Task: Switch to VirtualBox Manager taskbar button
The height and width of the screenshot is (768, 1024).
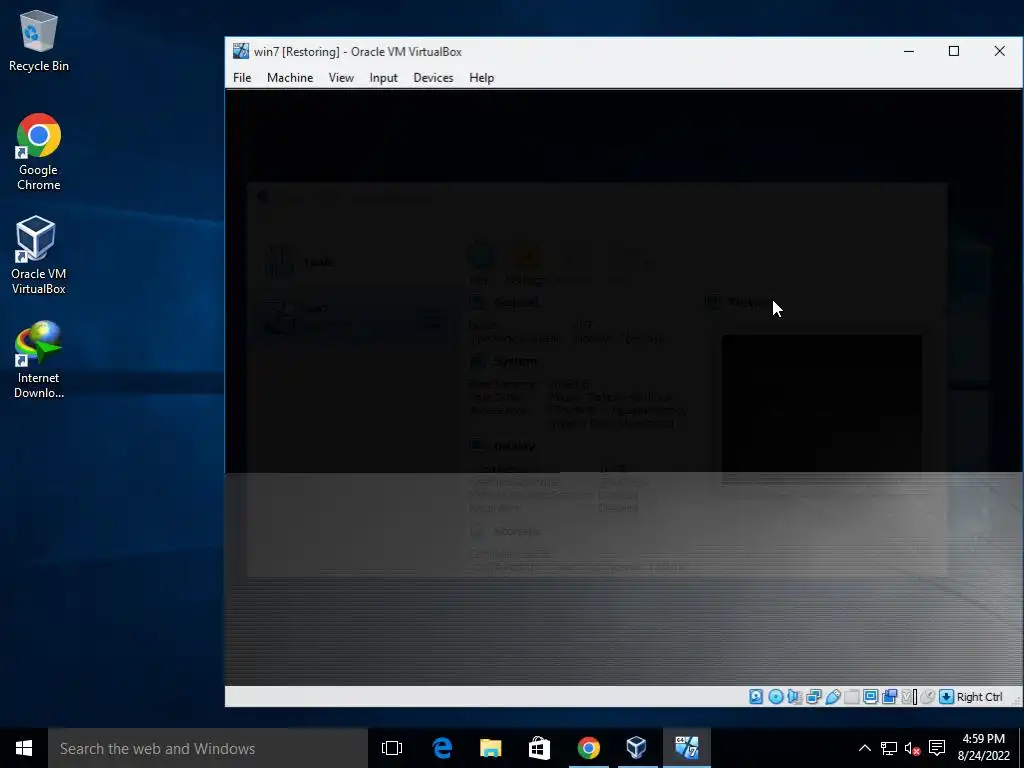Action: click(x=637, y=748)
